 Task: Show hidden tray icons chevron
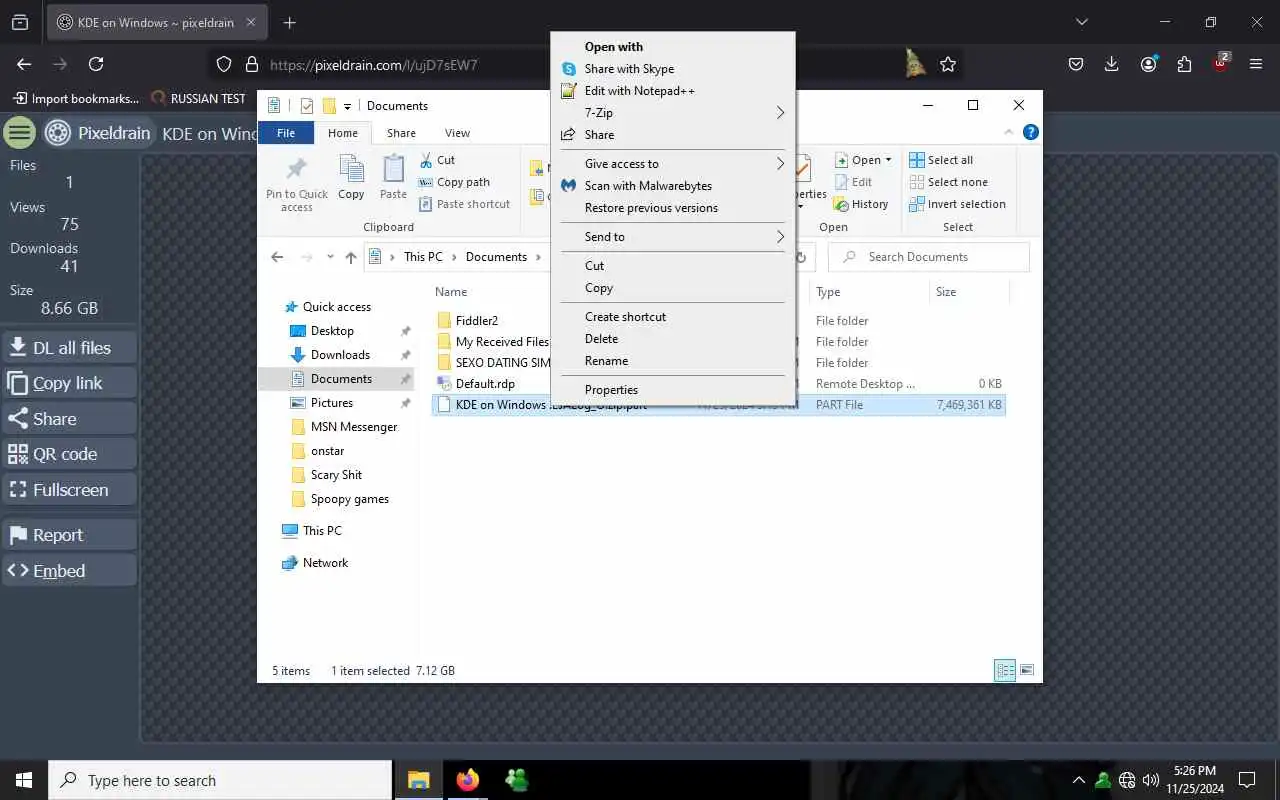pos(1078,780)
